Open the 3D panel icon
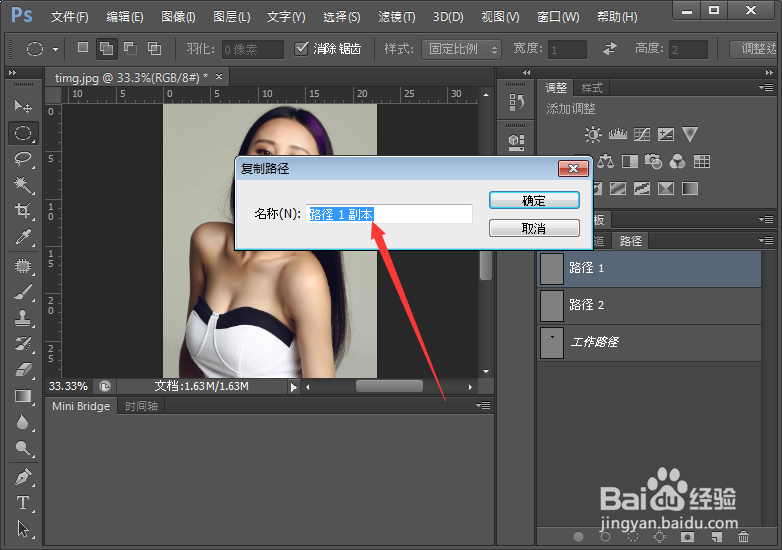Image resolution: width=782 pixels, height=550 pixels. tap(516, 143)
